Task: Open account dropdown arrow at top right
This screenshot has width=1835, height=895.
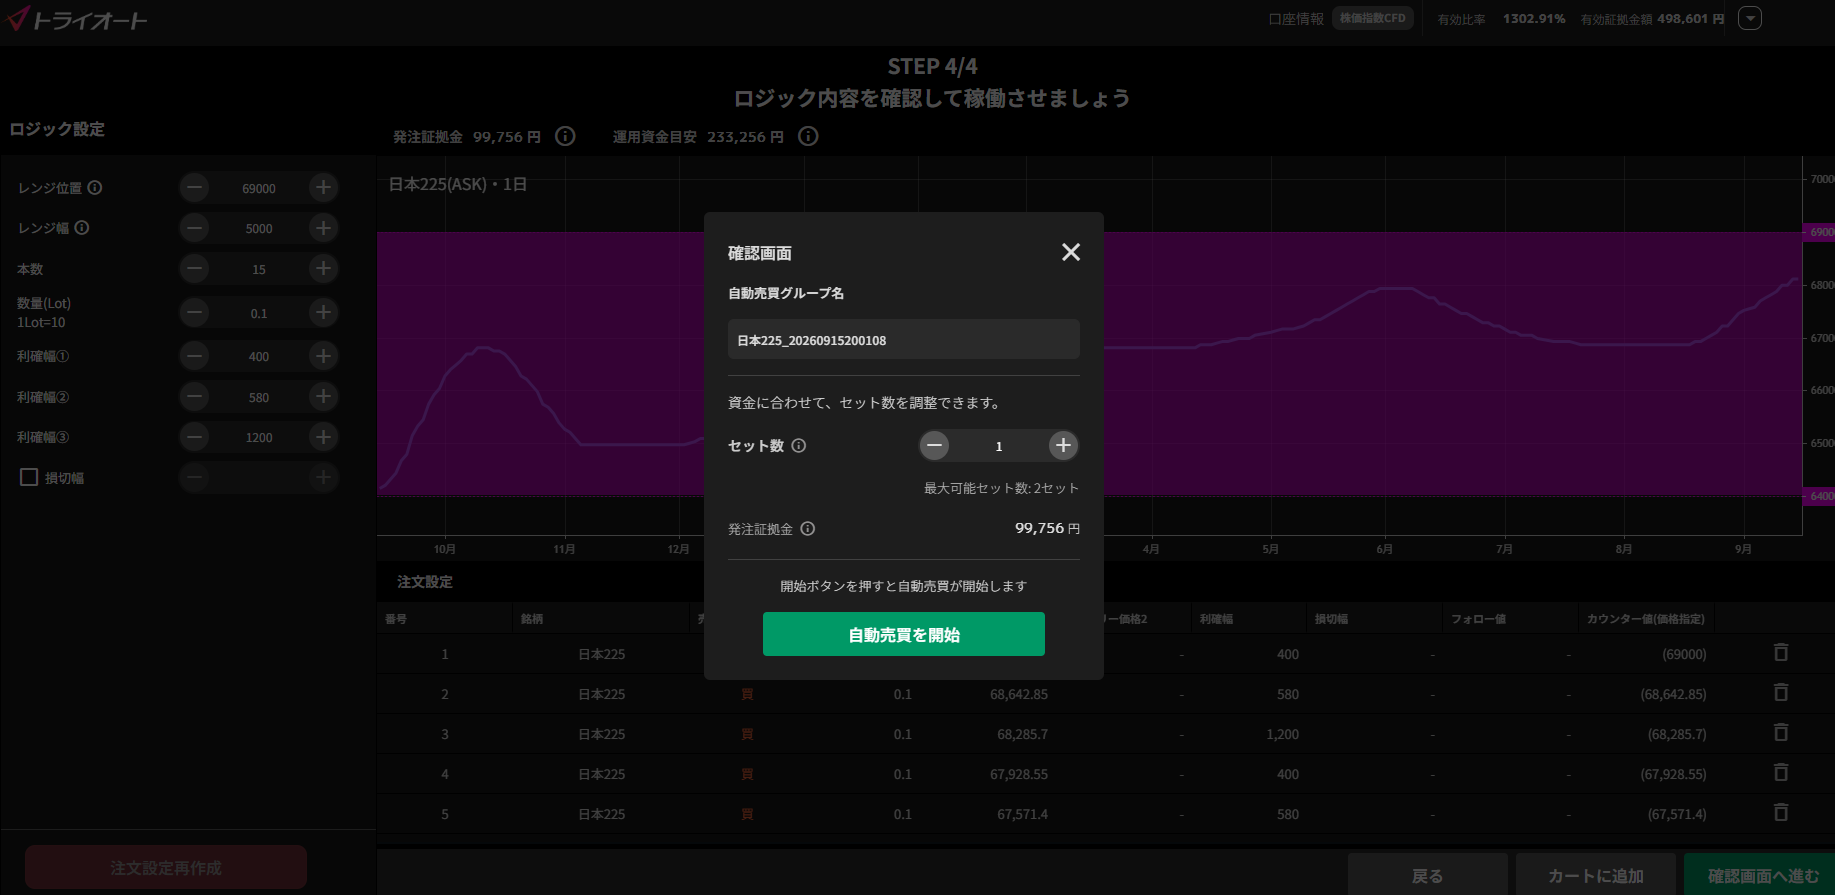Action: [1750, 19]
